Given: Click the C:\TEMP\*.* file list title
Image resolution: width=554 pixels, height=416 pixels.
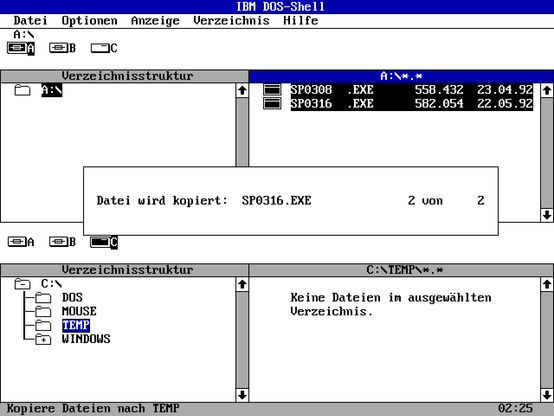Looking at the screenshot, I should (x=401, y=270).
